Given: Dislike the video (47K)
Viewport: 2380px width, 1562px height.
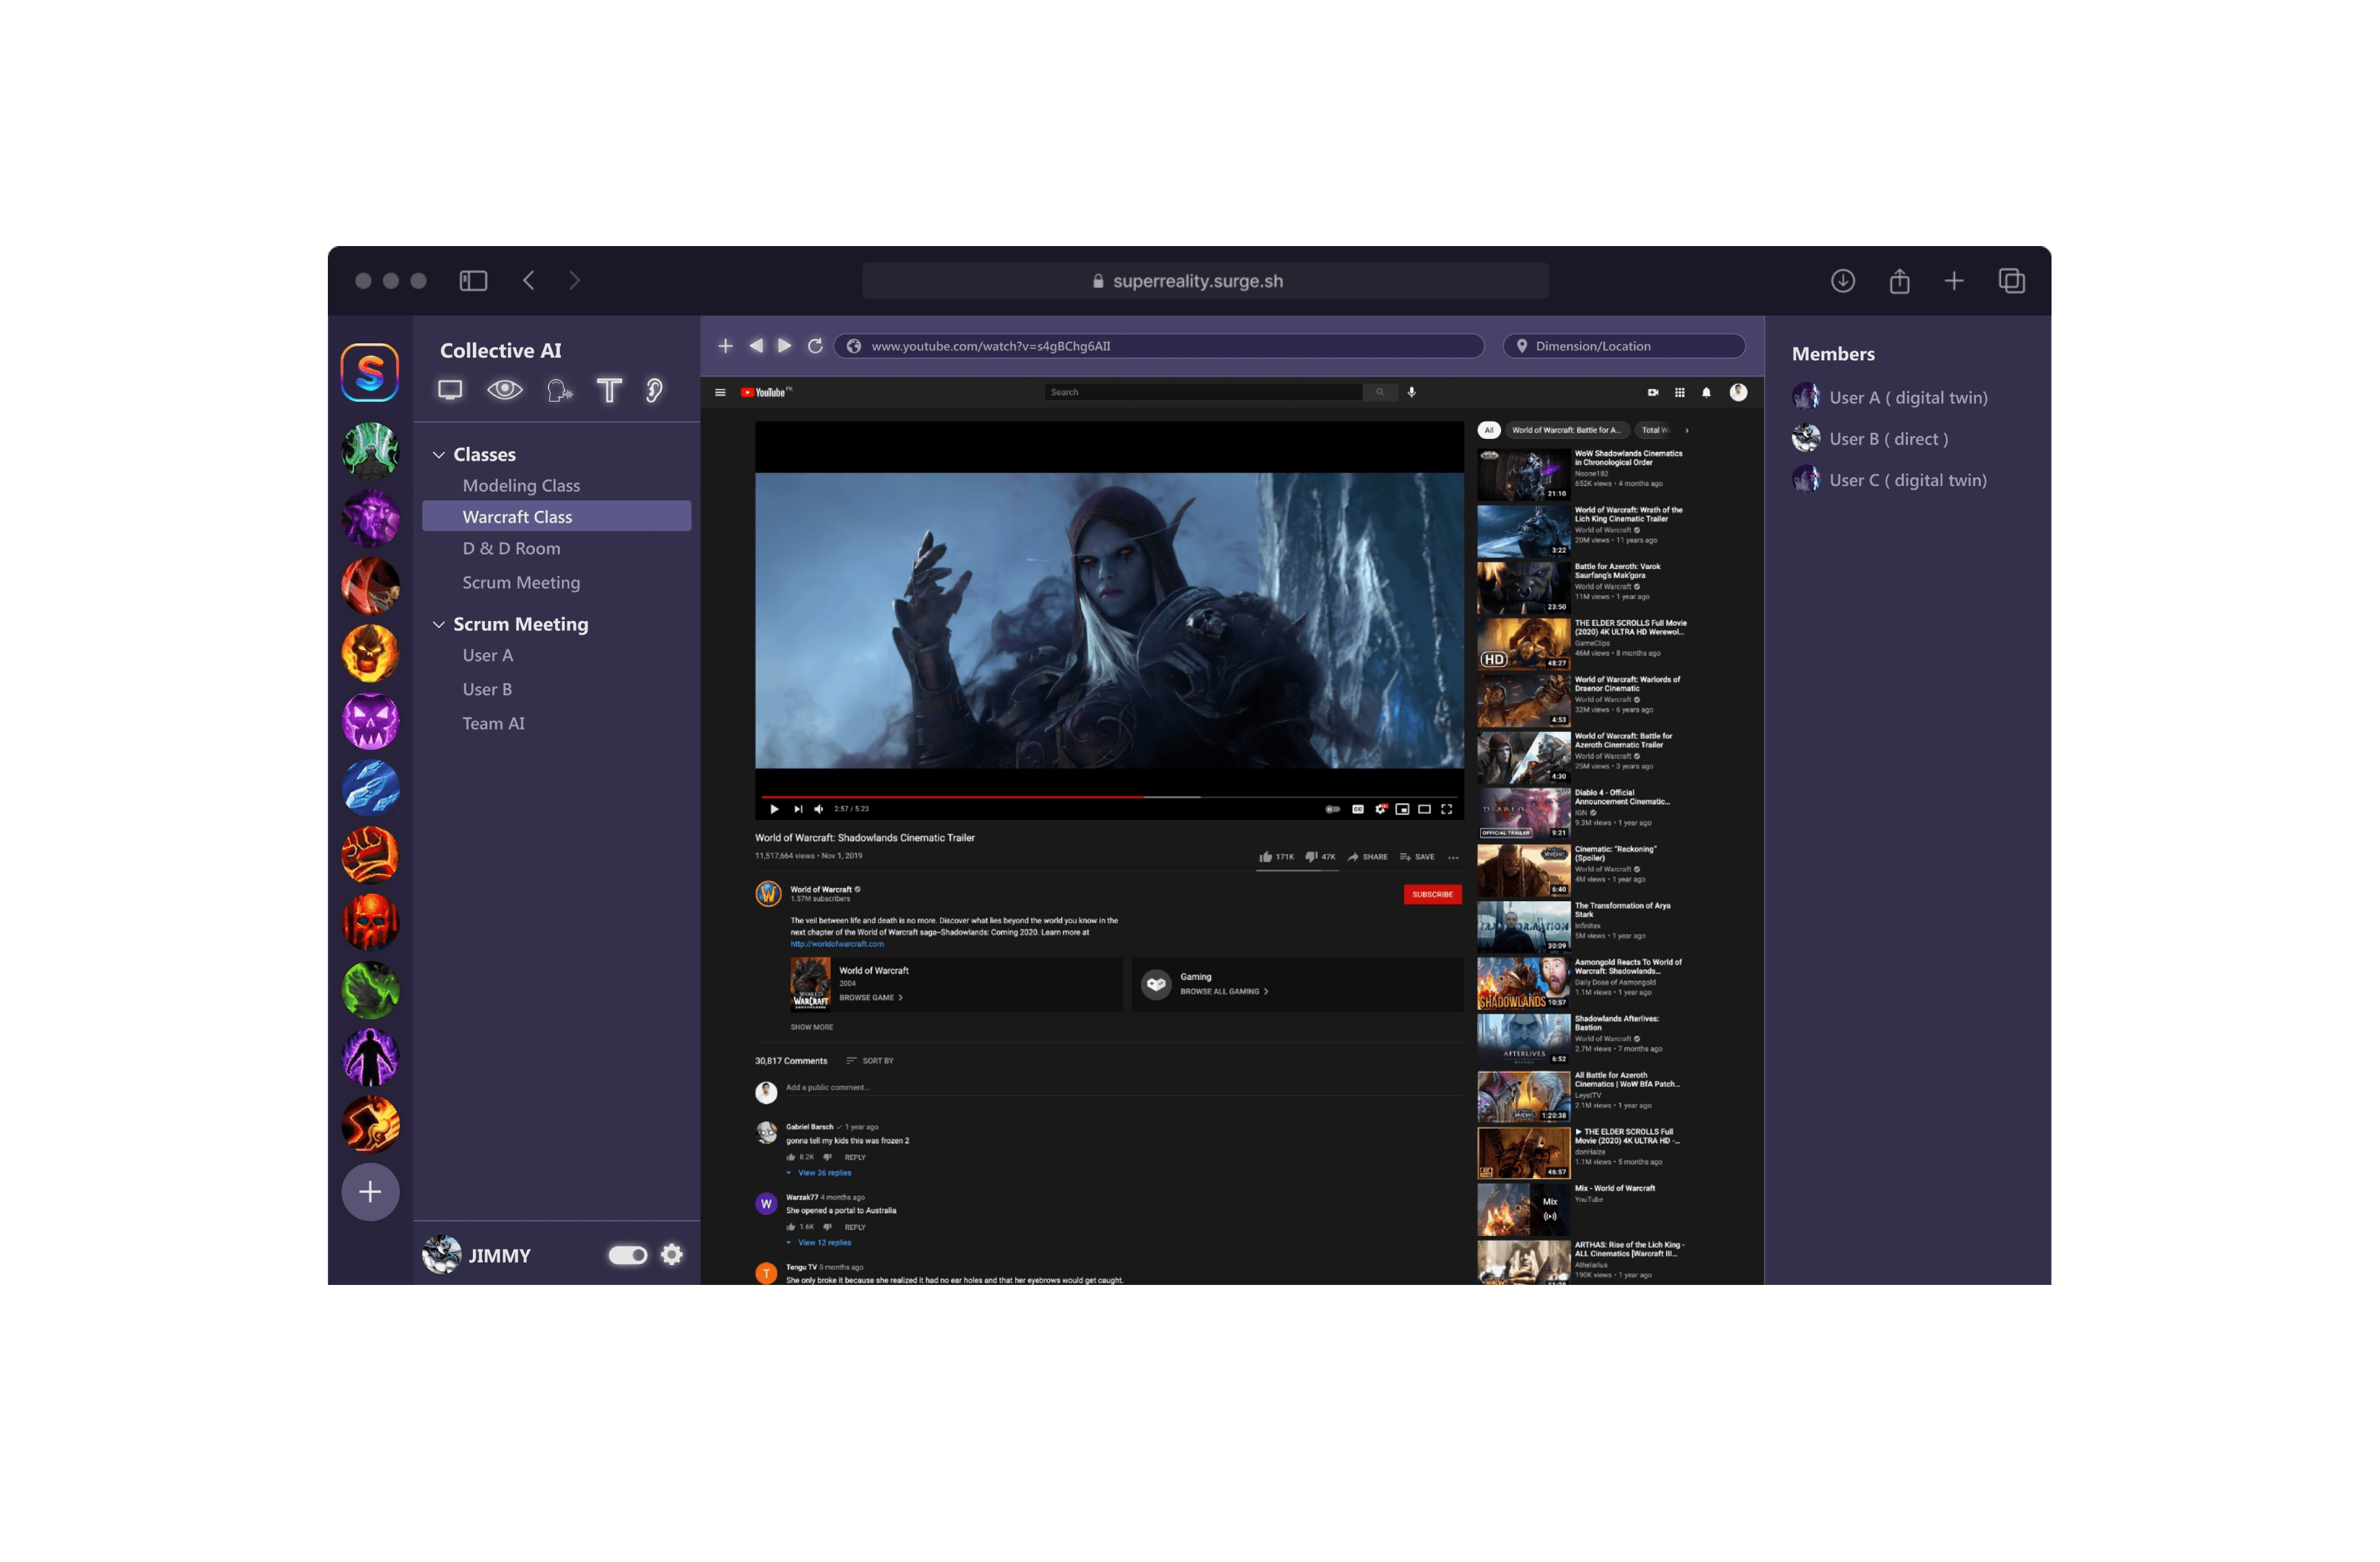Looking at the screenshot, I should [x=1320, y=857].
